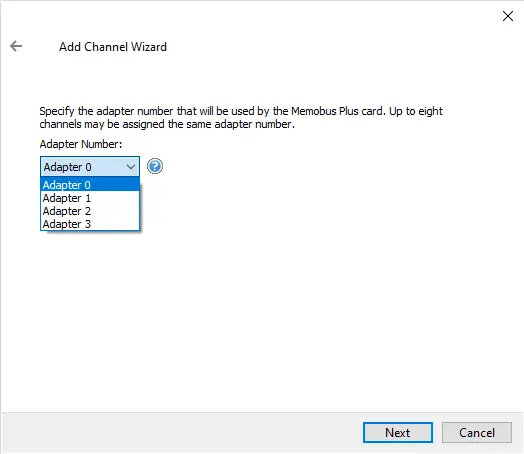The height and width of the screenshot is (454, 524).
Task: Click the 'channels may be assigned' sentence line
Action: coord(167,124)
